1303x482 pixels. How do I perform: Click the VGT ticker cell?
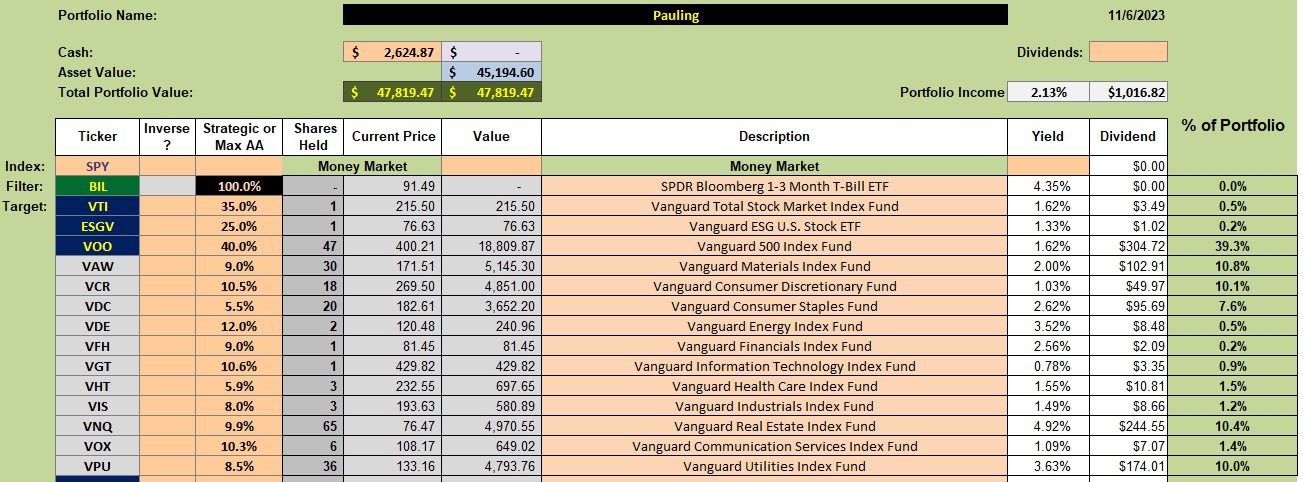coord(97,366)
